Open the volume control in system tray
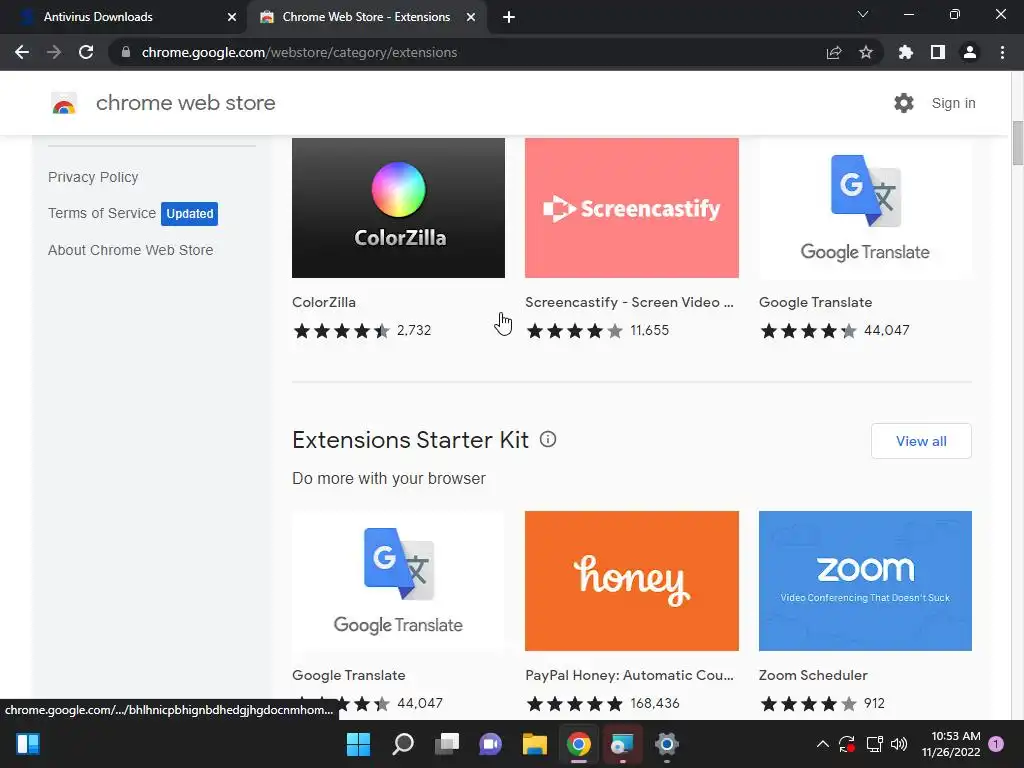1024x768 pixels. pos(899,744)
